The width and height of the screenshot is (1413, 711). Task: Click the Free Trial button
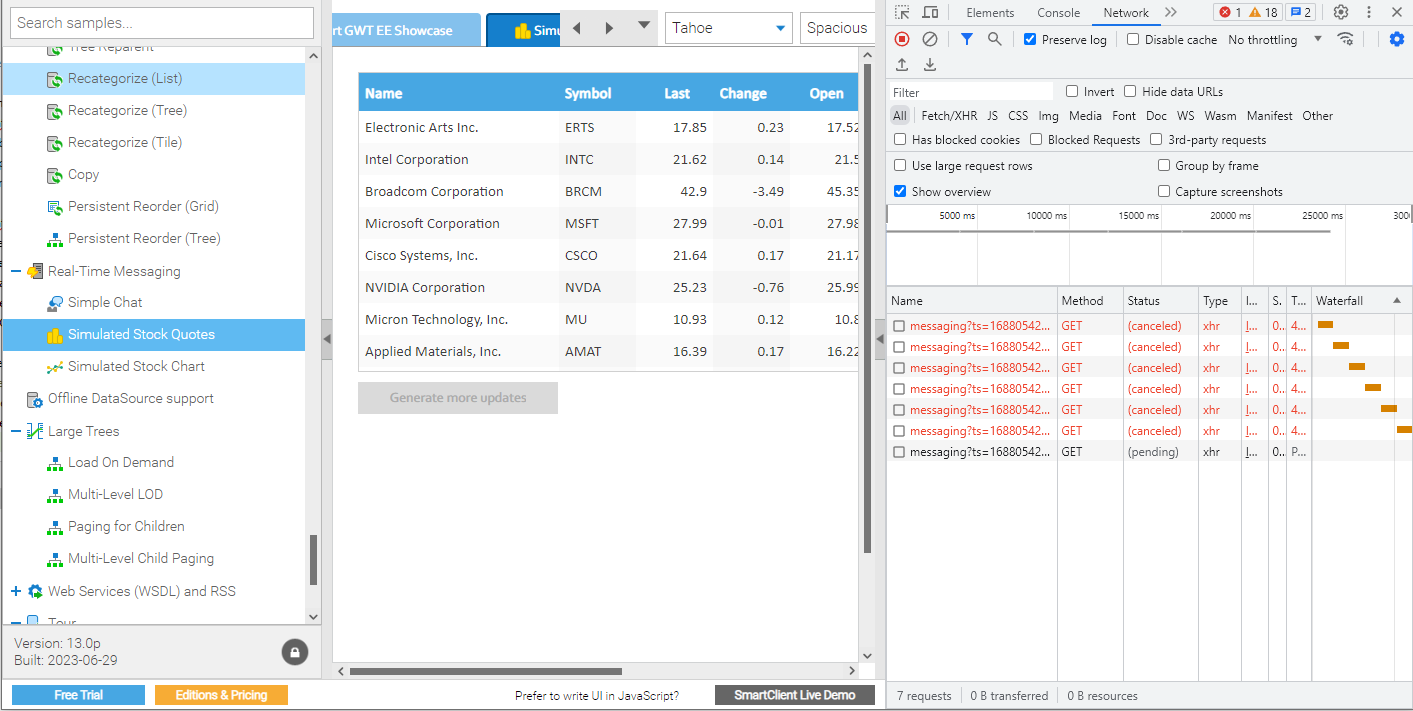tap(78, 695)
